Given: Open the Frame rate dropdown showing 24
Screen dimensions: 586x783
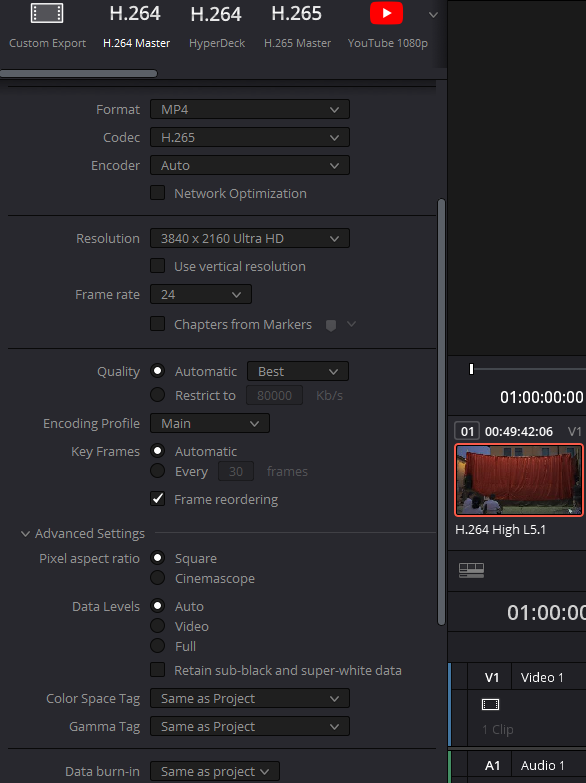Looking at the screenshot, I should [201, 294].
